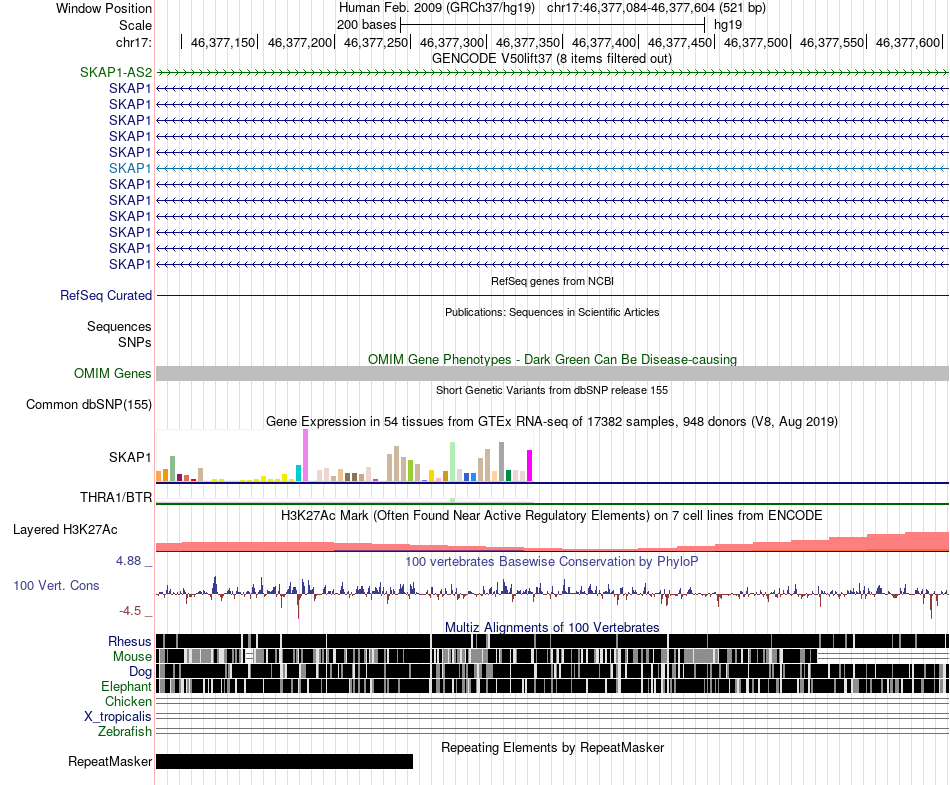Open the RefSeq genes from NCBI title
Screen dimensions: 950x785
tap(552, 281)
